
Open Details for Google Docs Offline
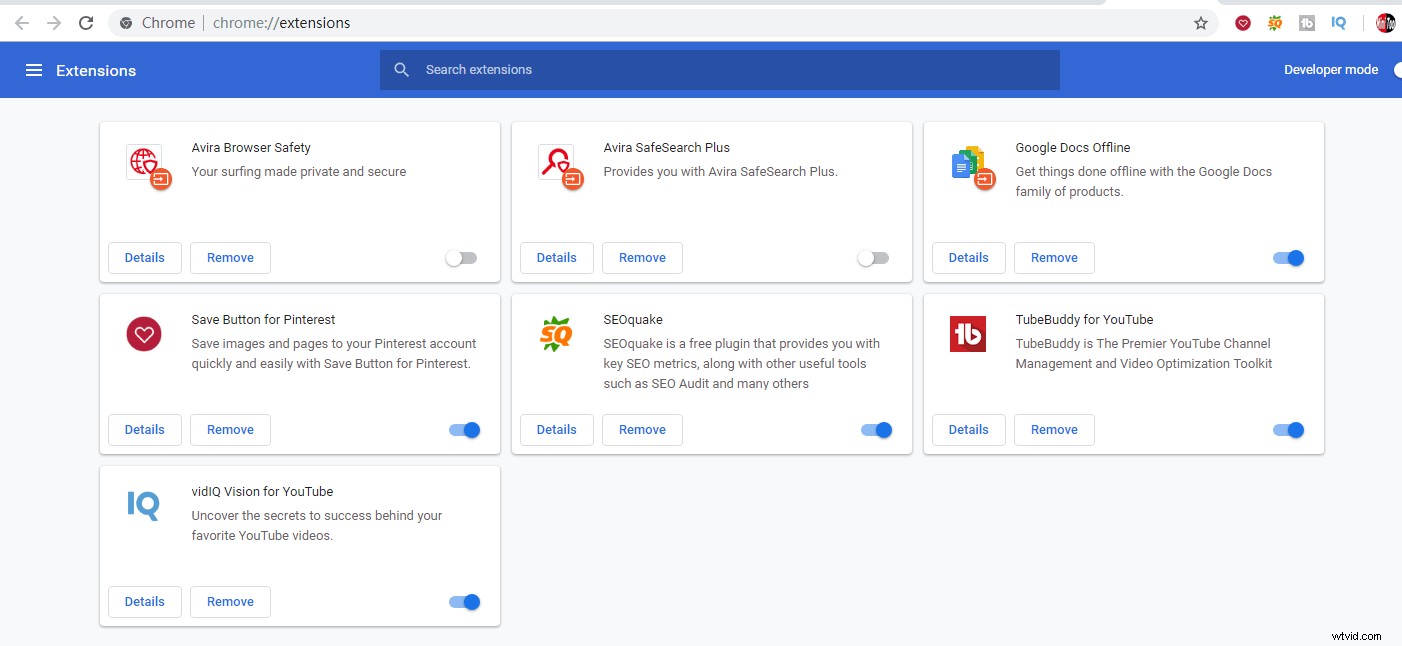[x=968, y=257]
